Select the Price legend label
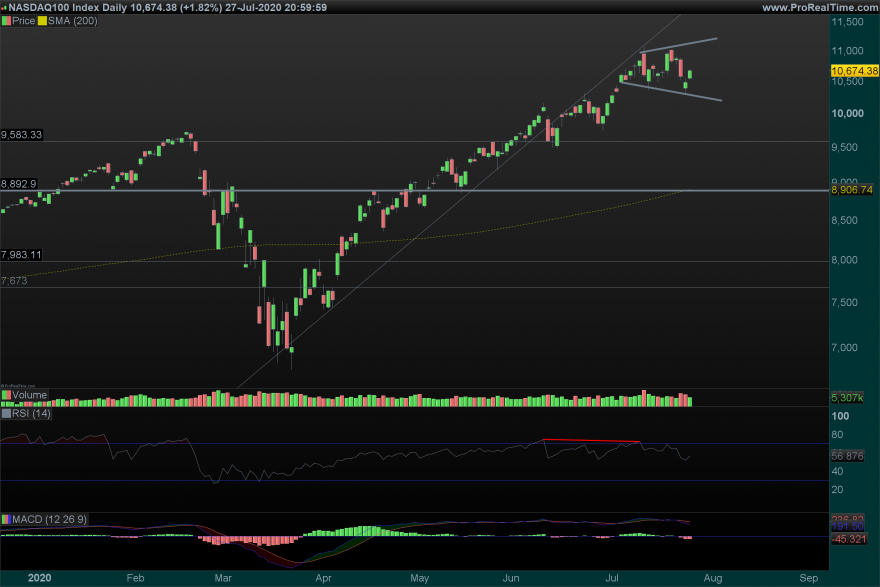The image size is (880, 587). 24,21
